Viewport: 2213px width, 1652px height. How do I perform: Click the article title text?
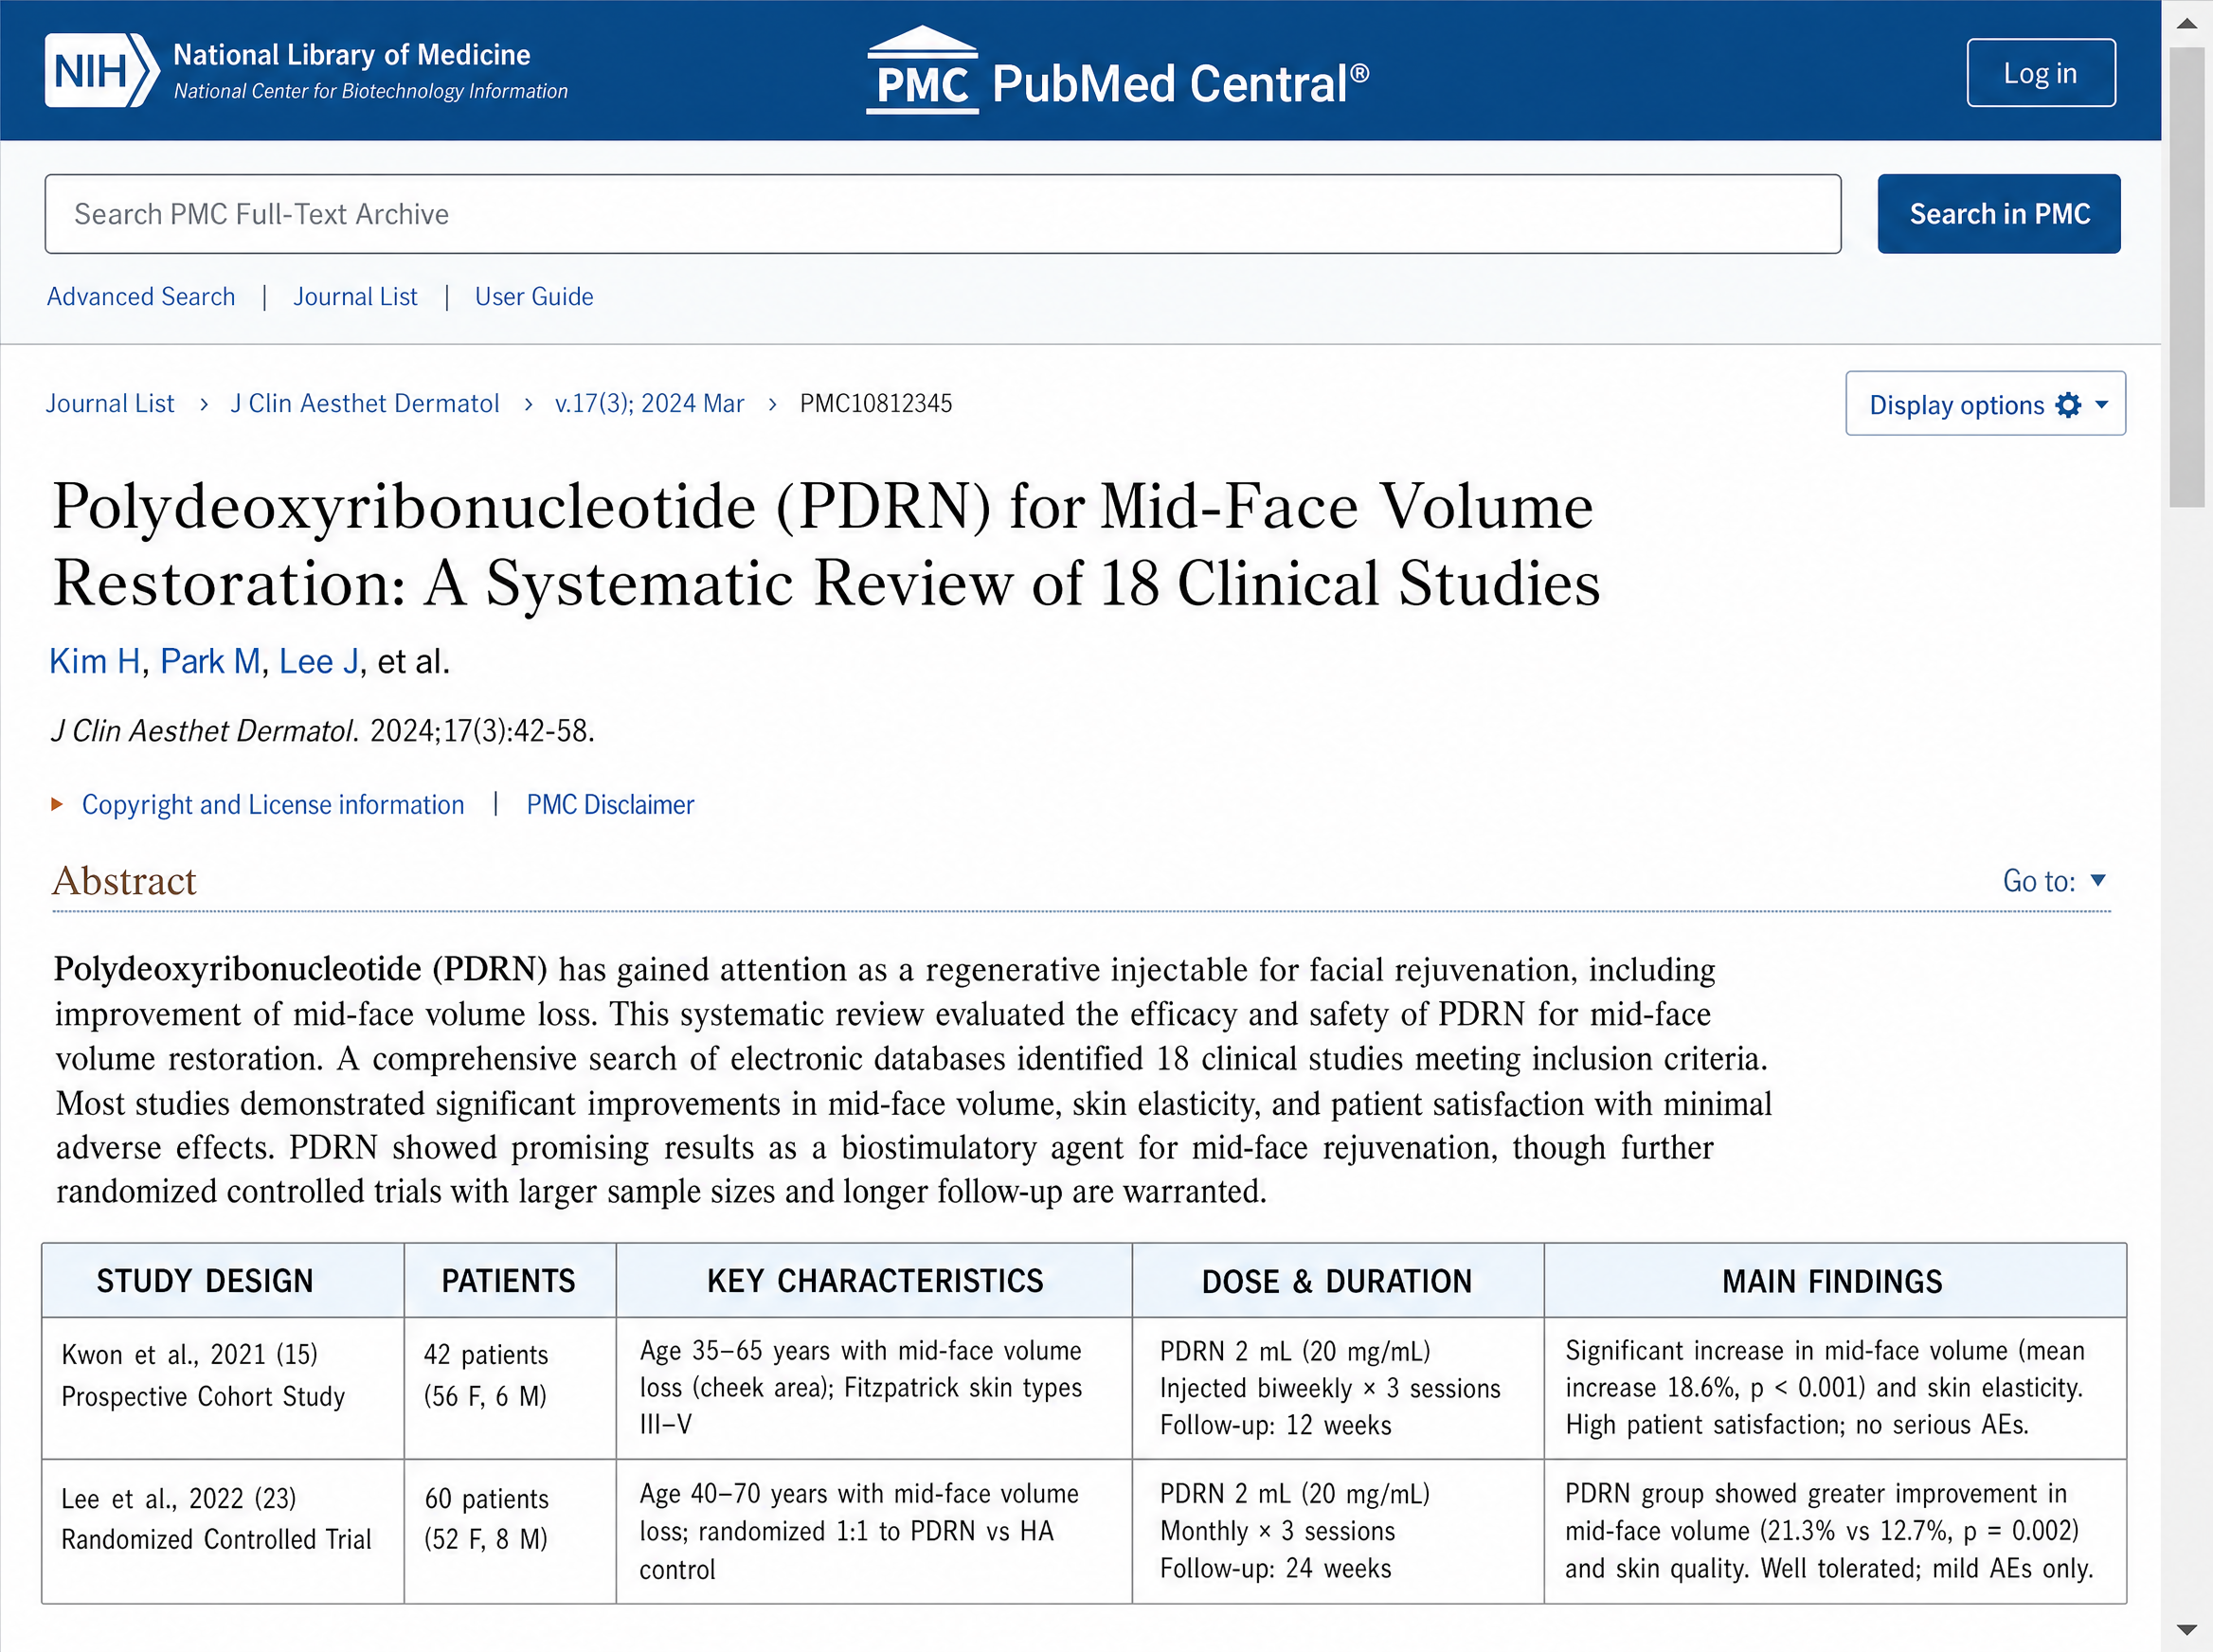[x=826, y=544]
